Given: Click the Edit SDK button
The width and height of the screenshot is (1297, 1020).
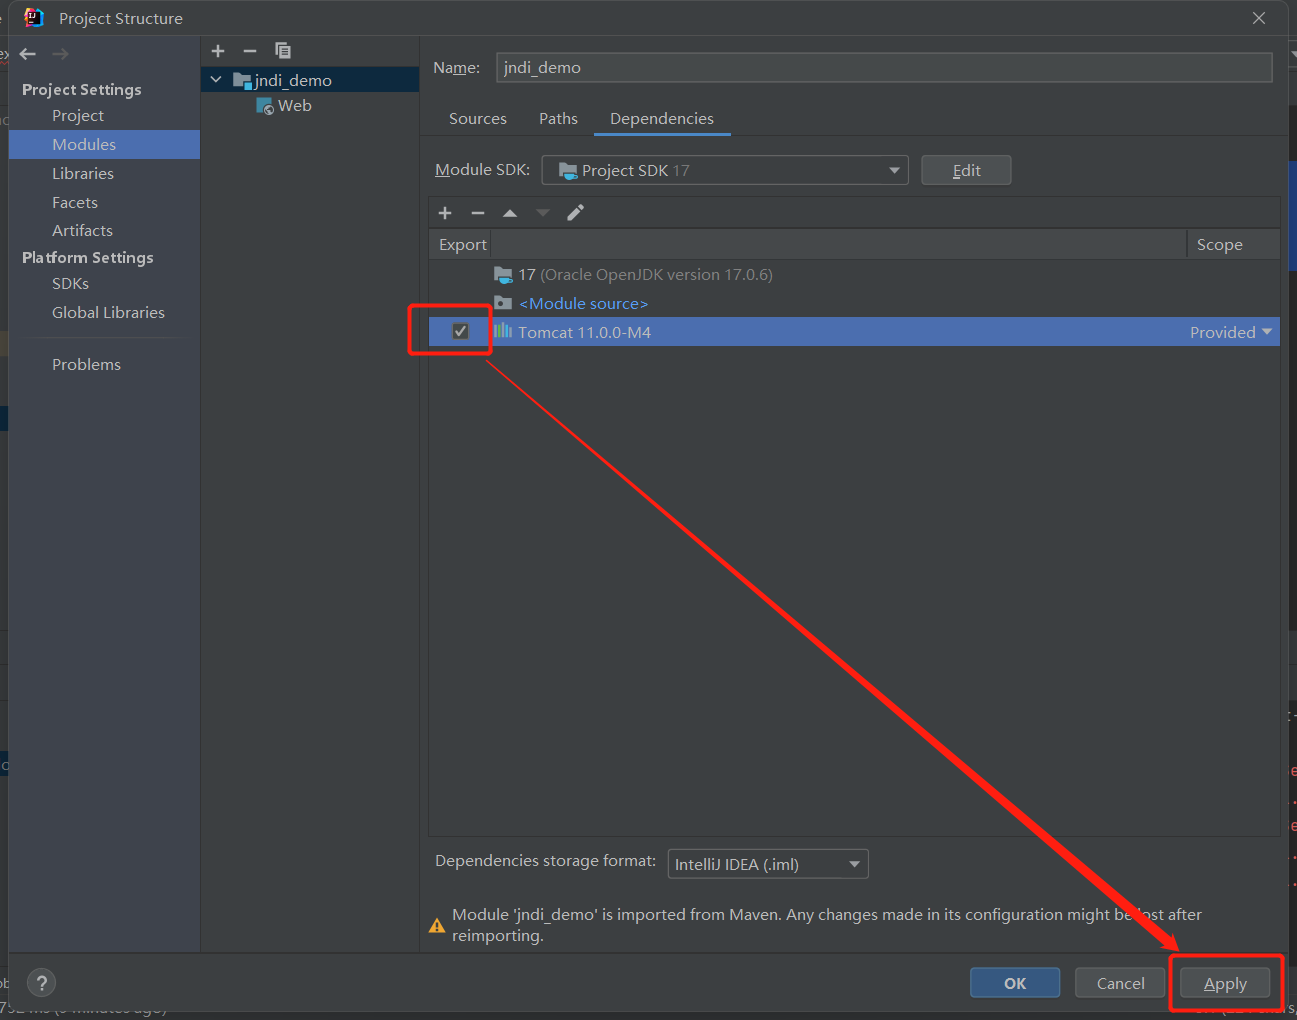Looking at the screenshot, I should point(966,170).
